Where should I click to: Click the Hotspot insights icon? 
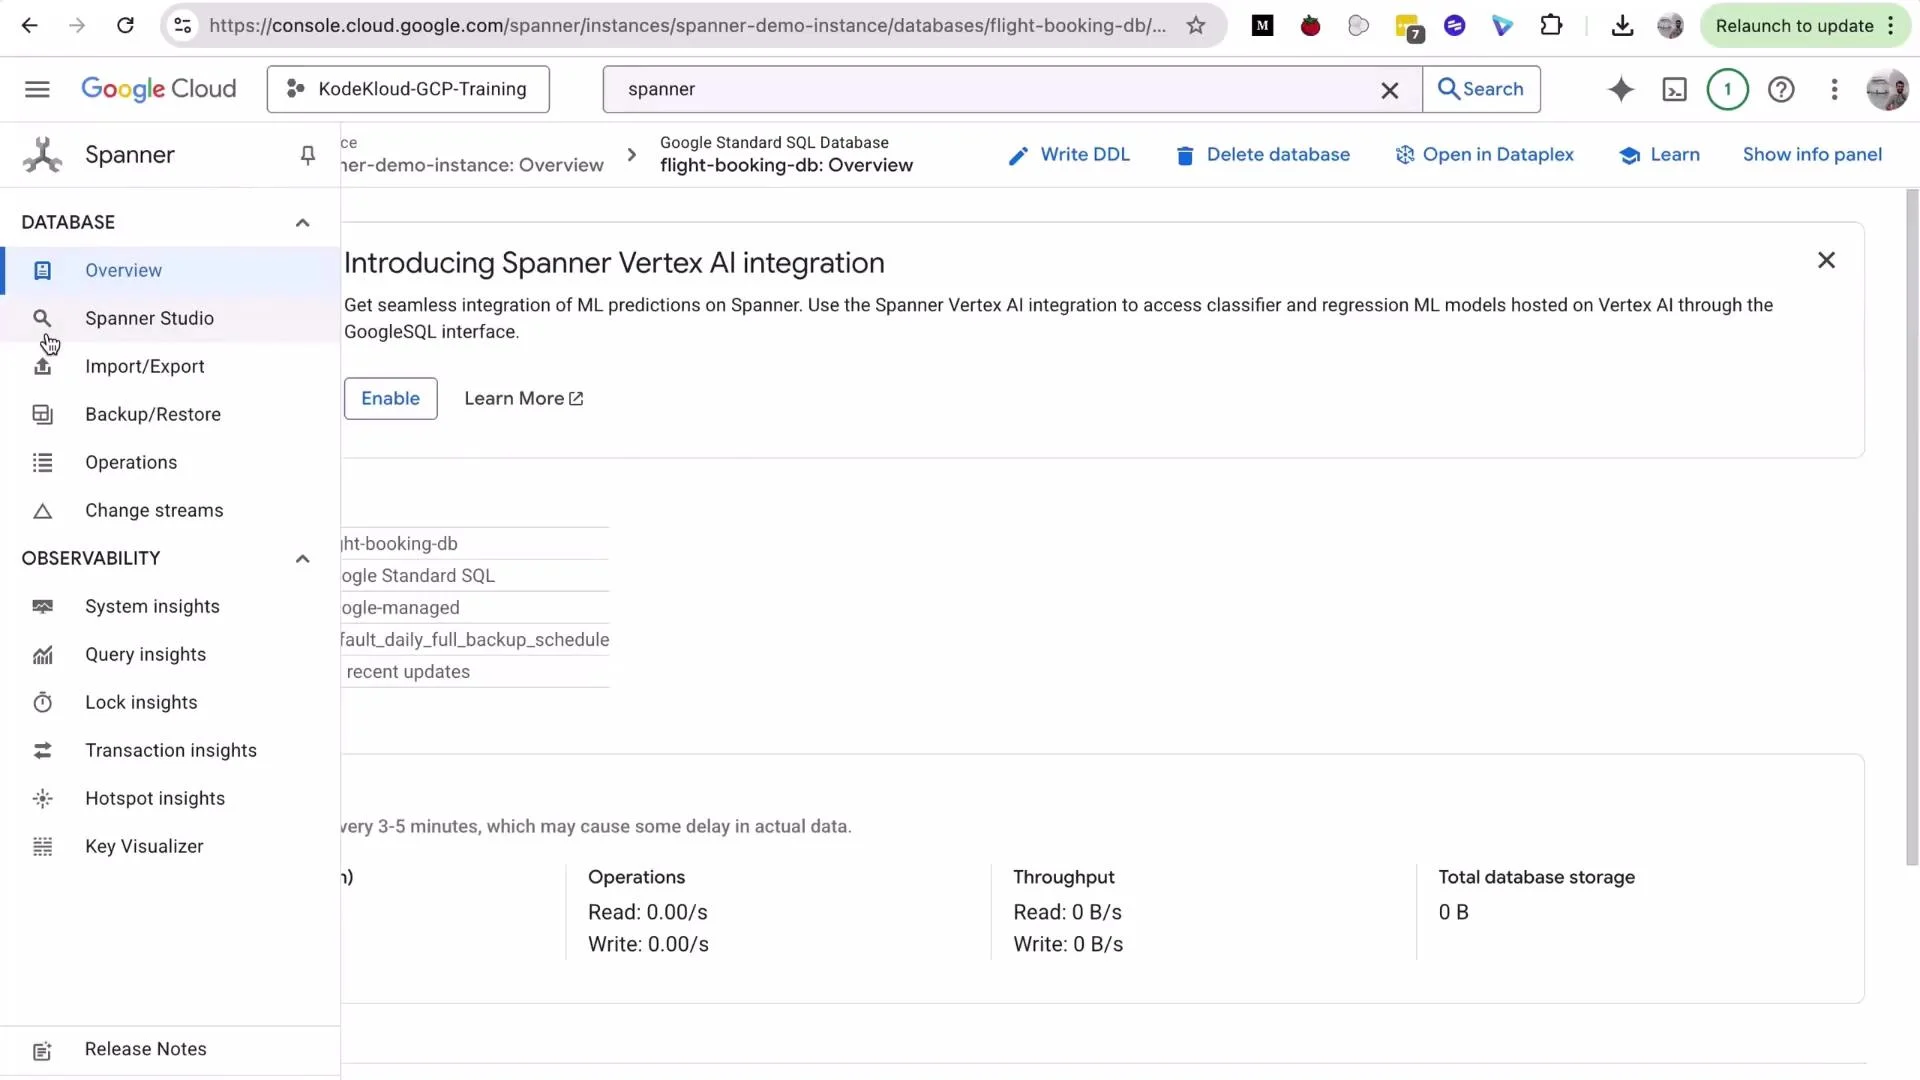pyautogui.click(x=42, y=799)
